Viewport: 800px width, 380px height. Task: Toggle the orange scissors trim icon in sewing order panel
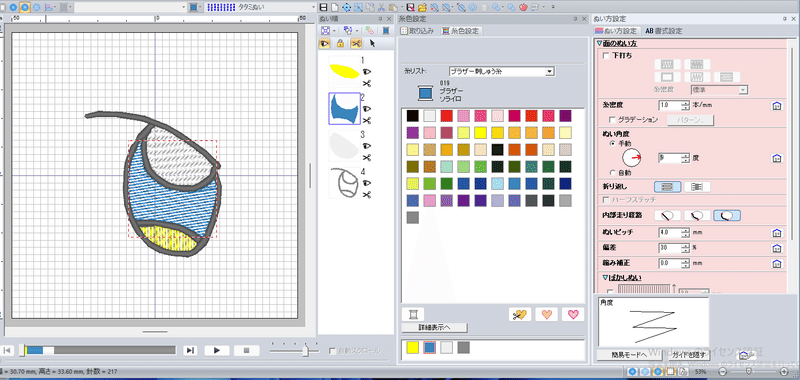pyautogui.click(x=356, y=44)
